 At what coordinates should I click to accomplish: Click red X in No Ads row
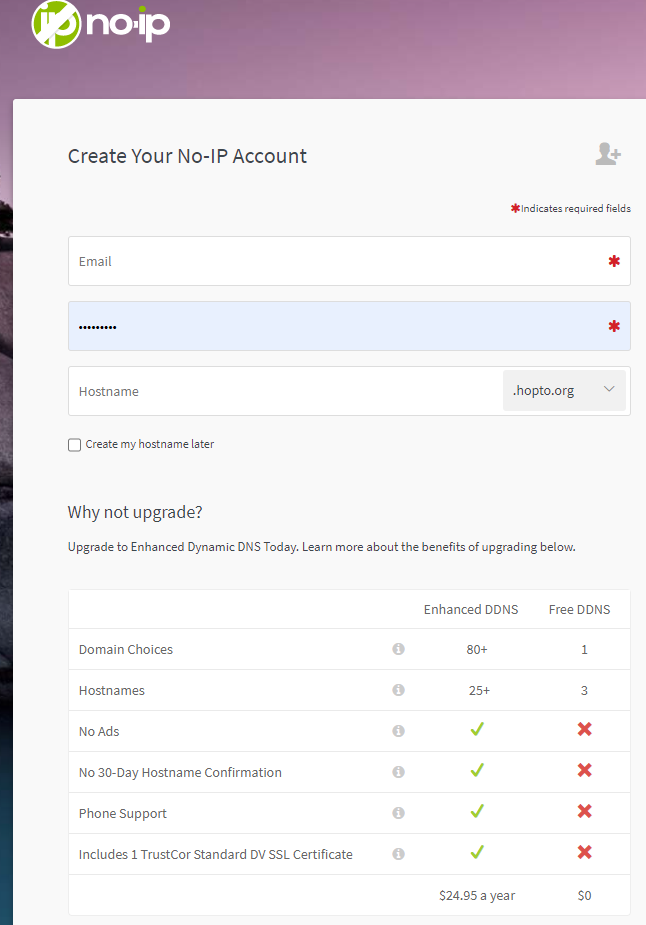tap(585, 730)
